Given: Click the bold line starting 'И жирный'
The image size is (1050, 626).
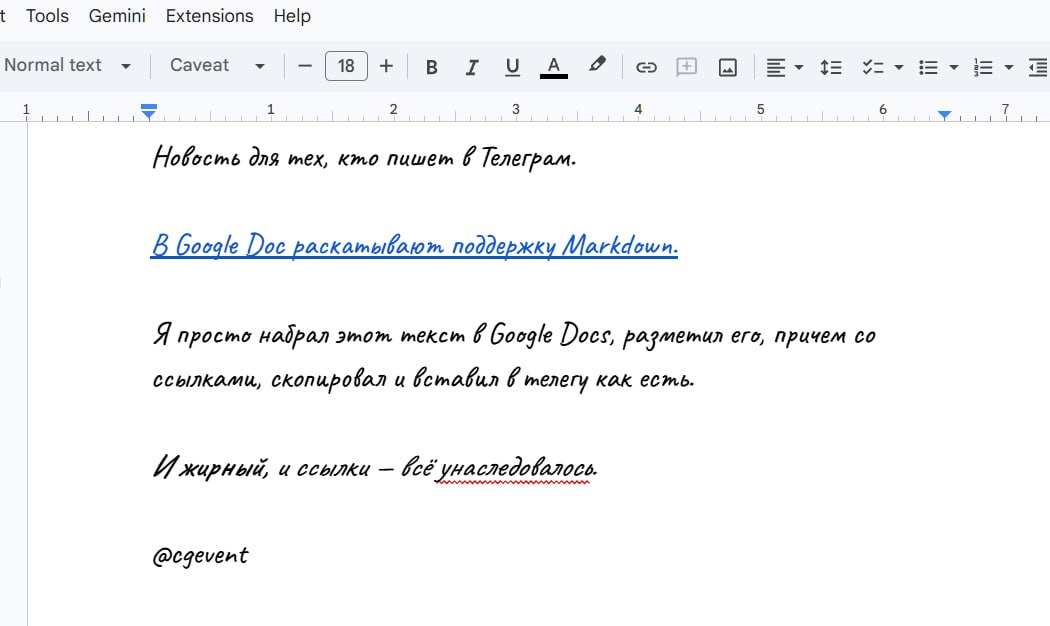Looking at the screenshot, I should (375, 467).
